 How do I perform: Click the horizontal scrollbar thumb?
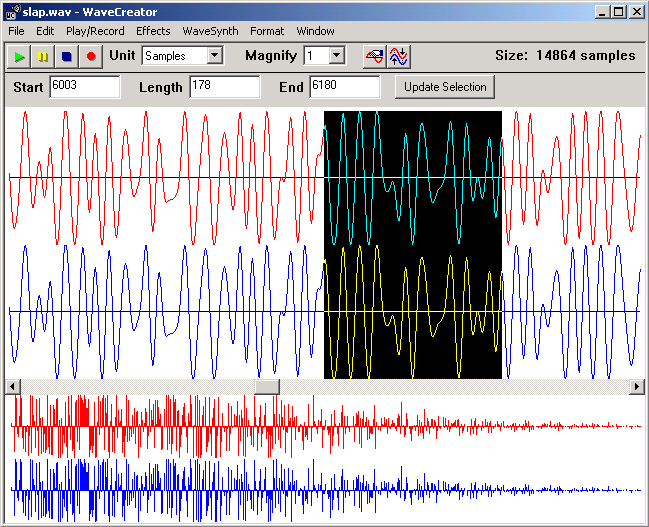pos(267,386)
